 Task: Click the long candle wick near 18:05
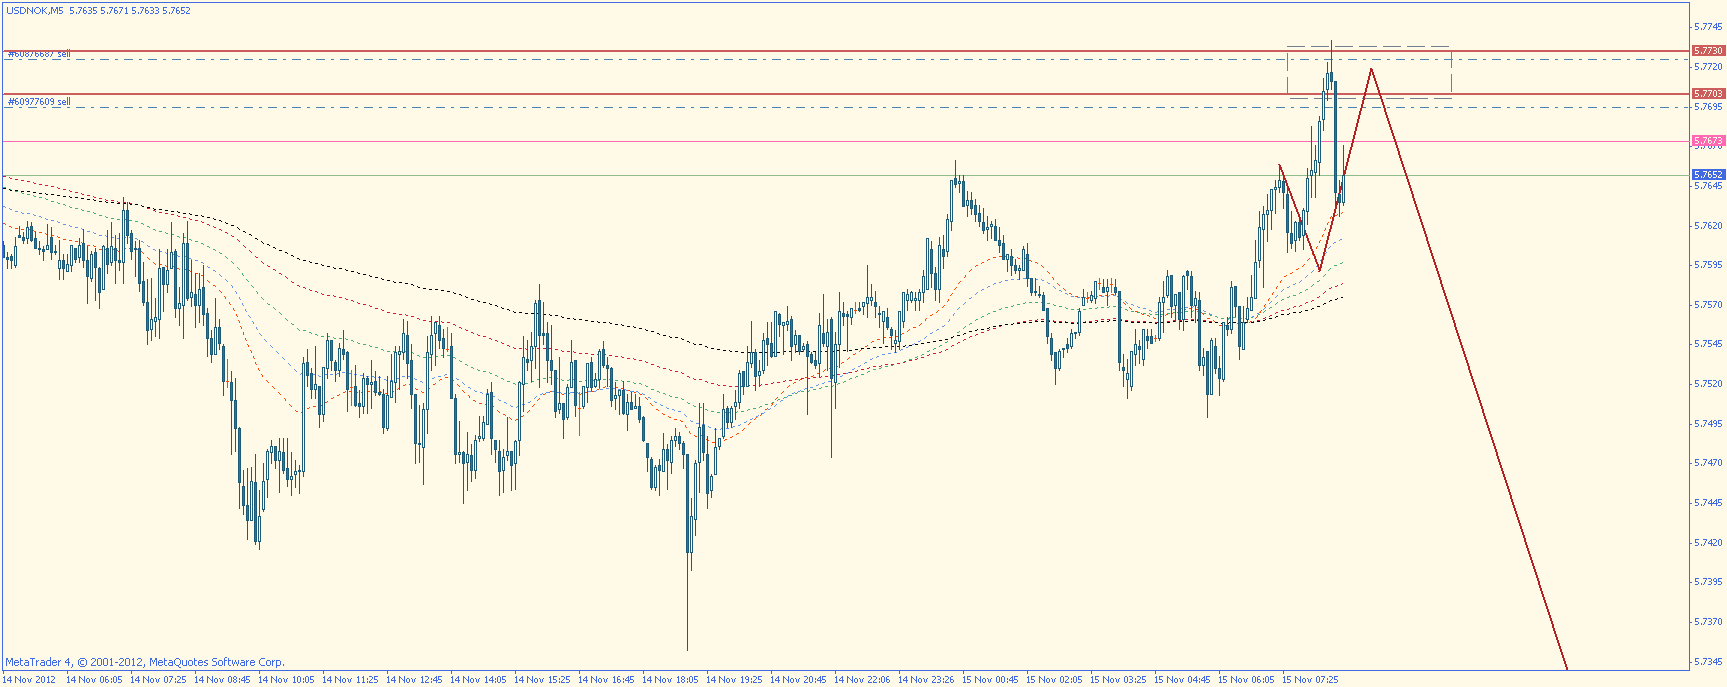coord(688,602)
